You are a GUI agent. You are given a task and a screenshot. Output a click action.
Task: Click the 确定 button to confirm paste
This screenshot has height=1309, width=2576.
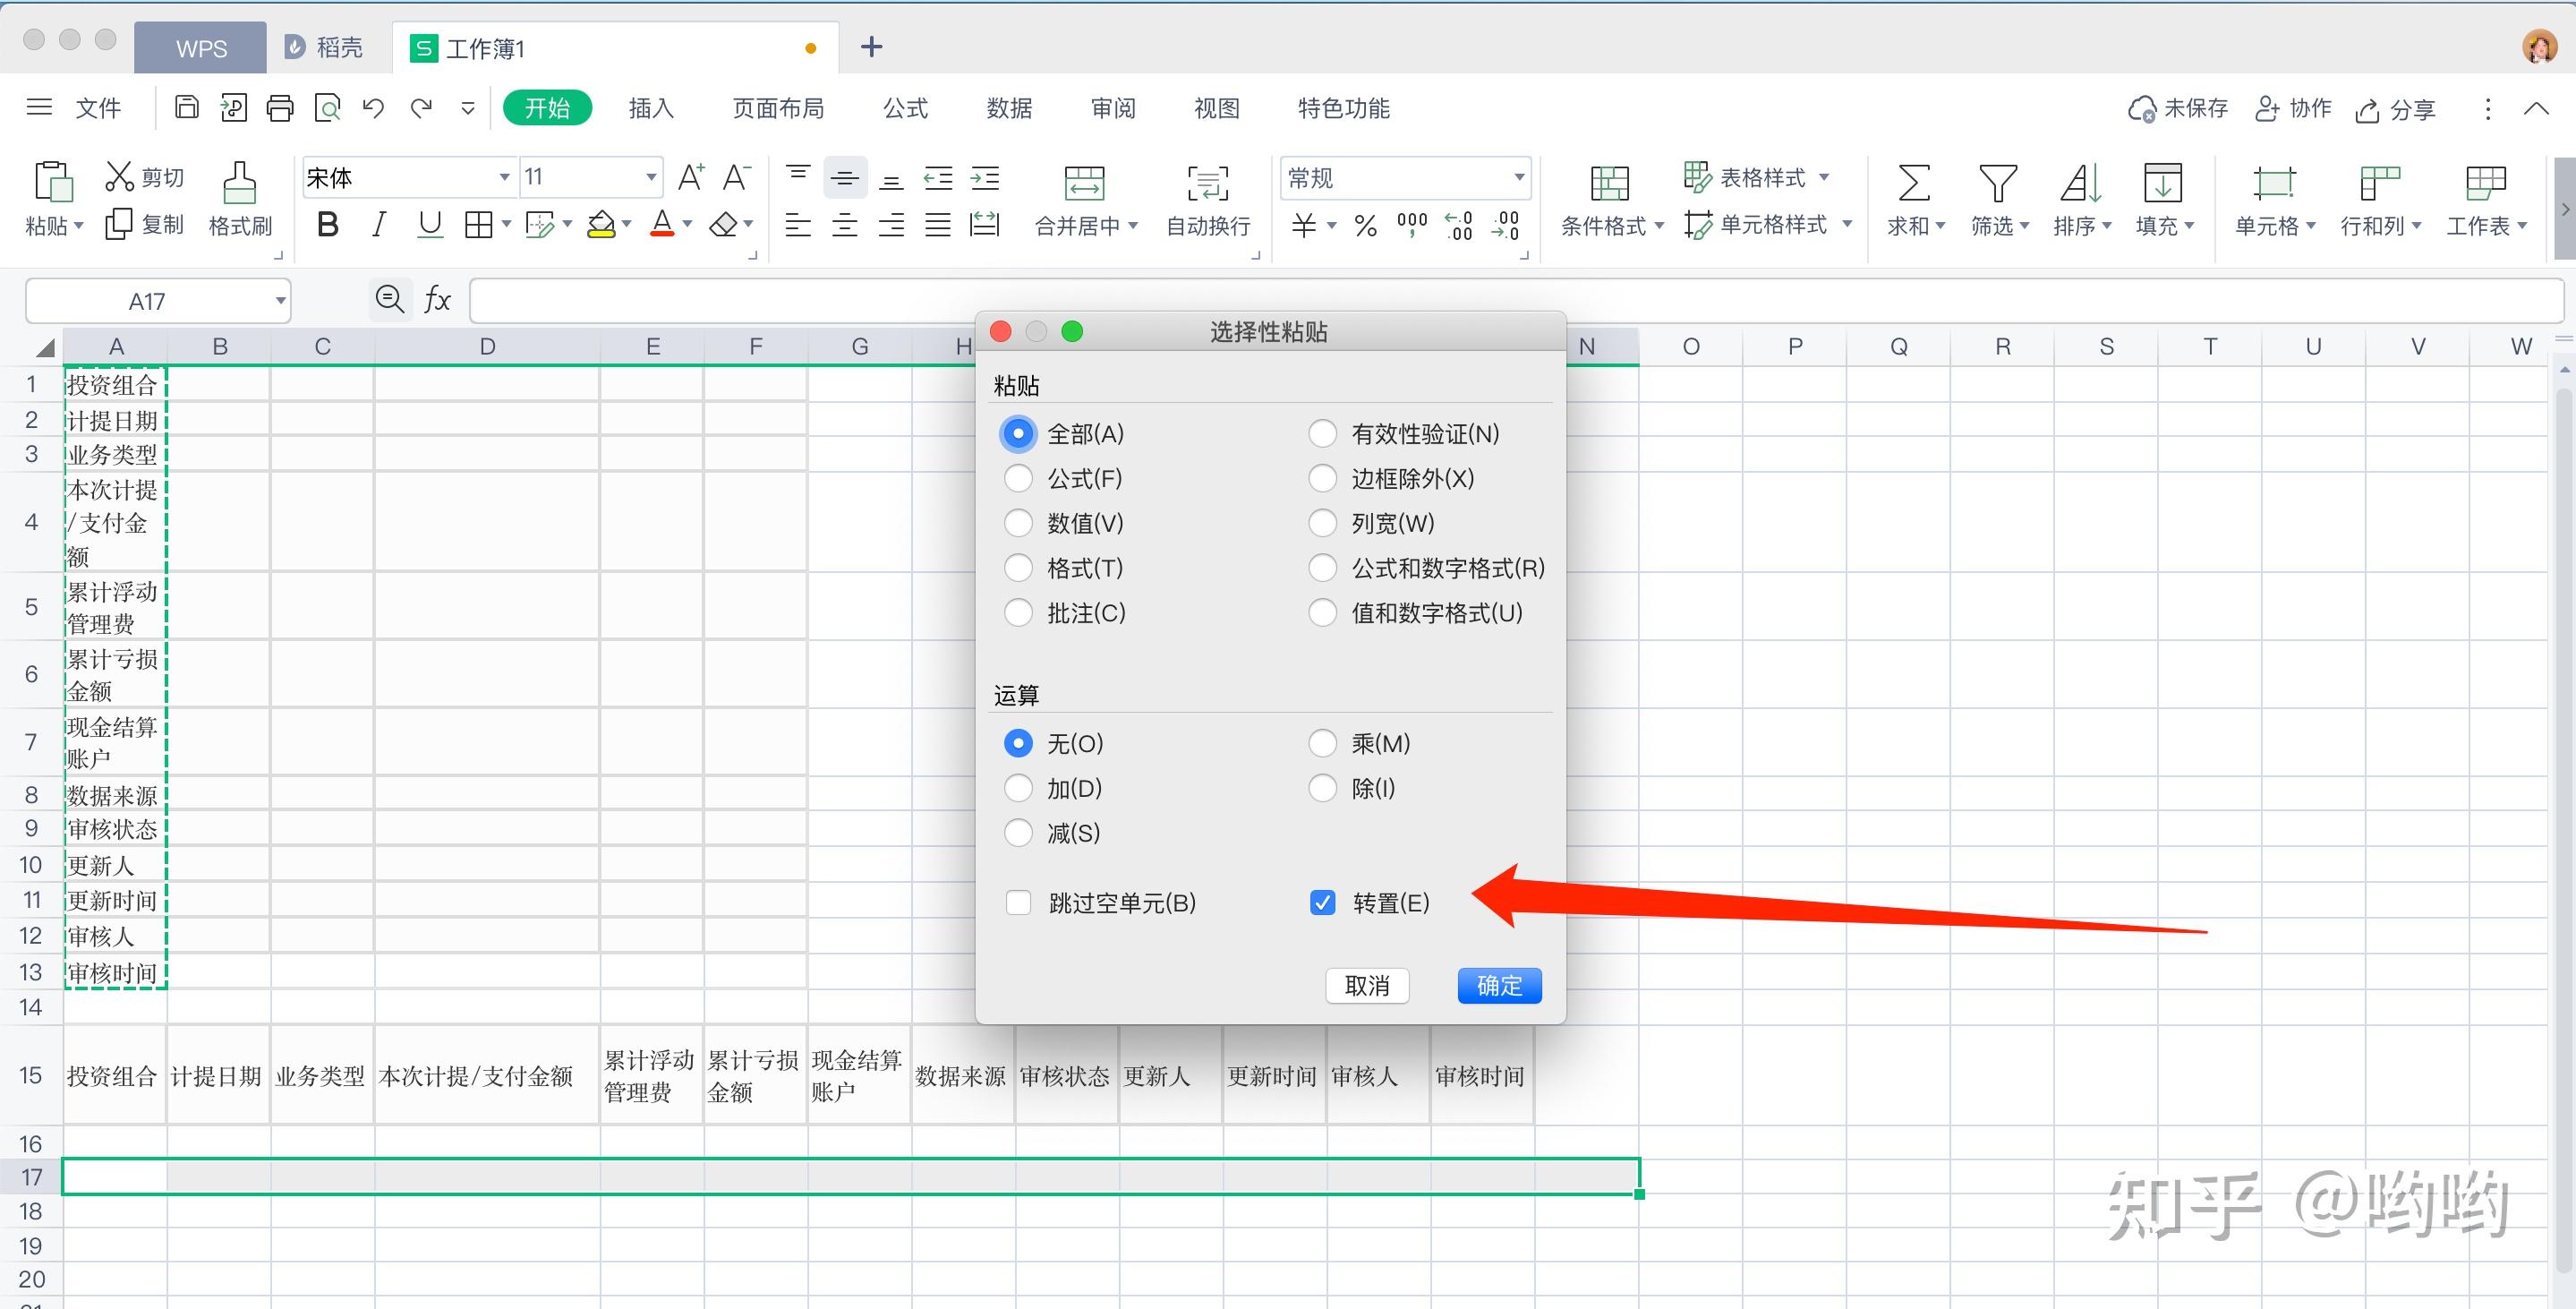click(1498, 985)
